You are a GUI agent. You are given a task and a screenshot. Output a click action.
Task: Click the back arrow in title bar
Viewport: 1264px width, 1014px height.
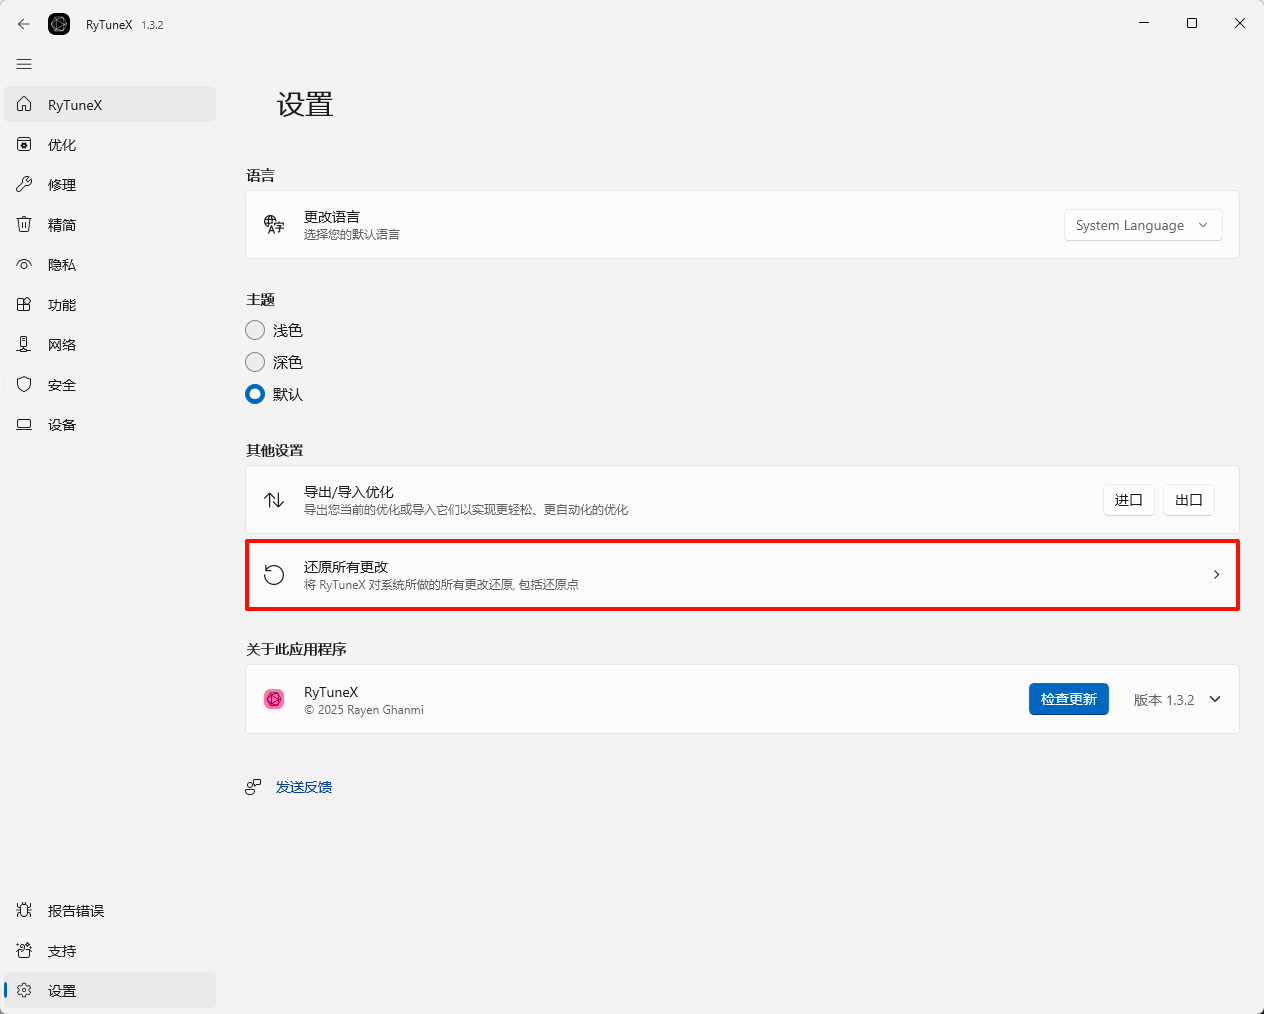(24, 24)
